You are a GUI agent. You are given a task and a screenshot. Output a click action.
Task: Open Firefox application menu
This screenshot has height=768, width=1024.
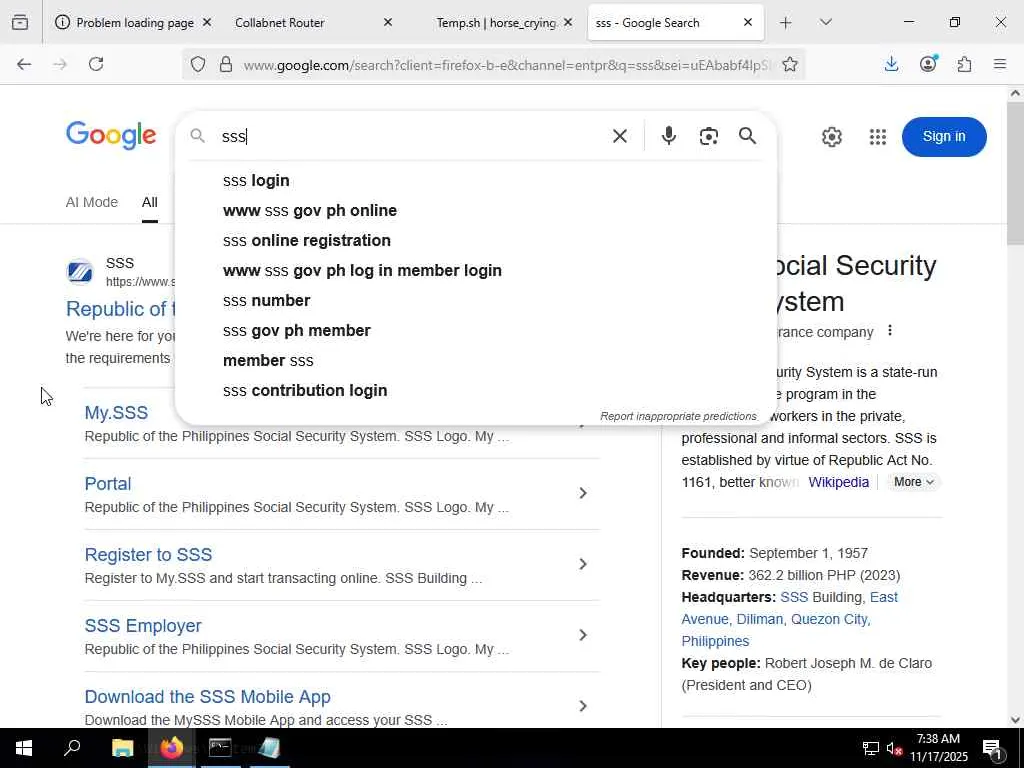[1000, 64]
